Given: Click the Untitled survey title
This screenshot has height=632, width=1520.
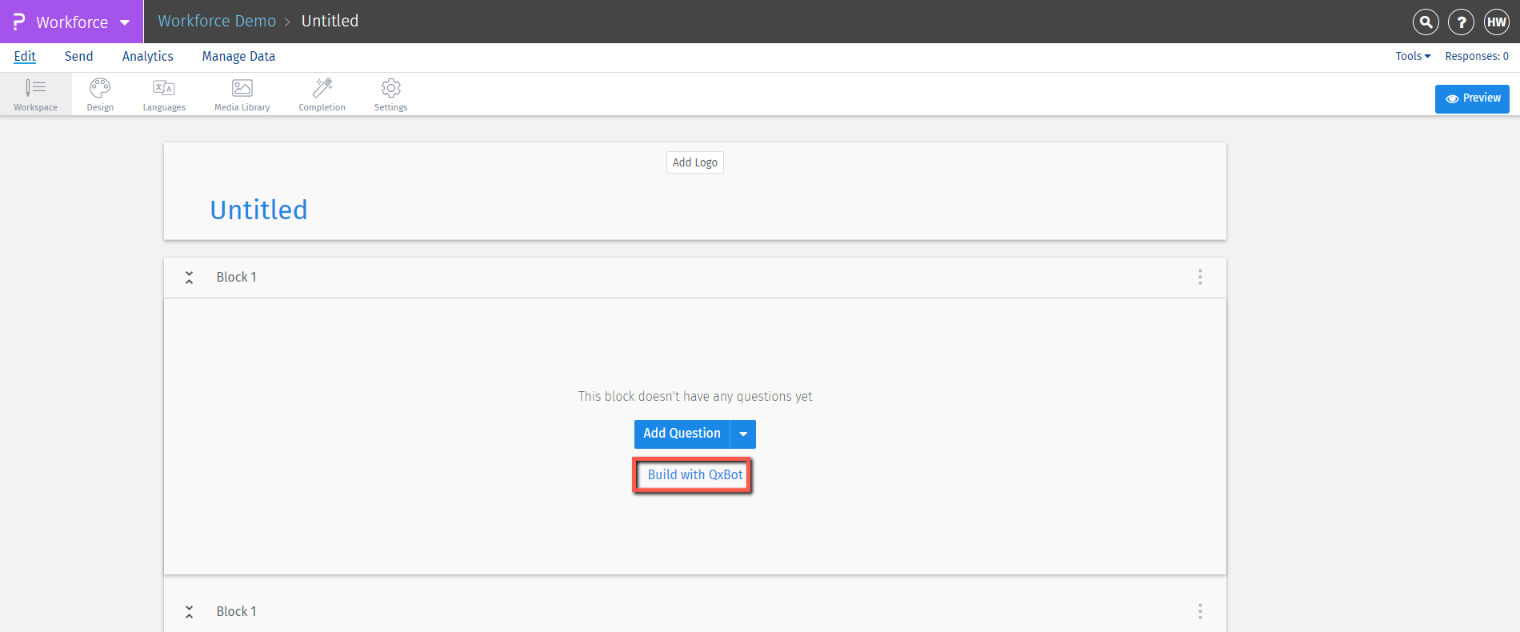Looking at the screenshot, I should 259,210.
